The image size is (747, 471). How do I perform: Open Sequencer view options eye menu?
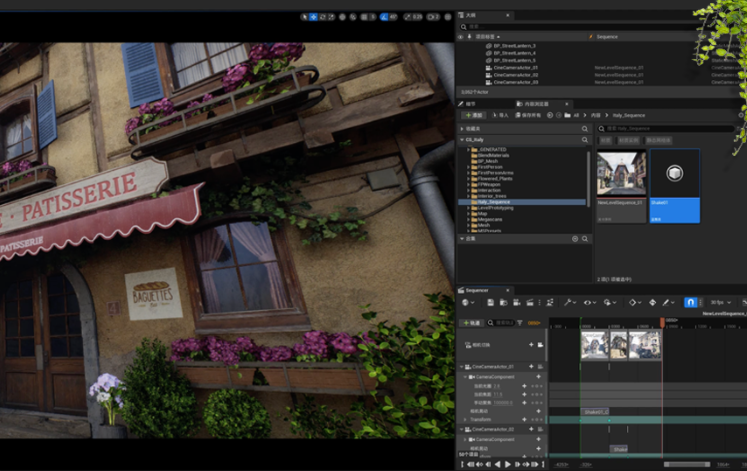[590, 302]
